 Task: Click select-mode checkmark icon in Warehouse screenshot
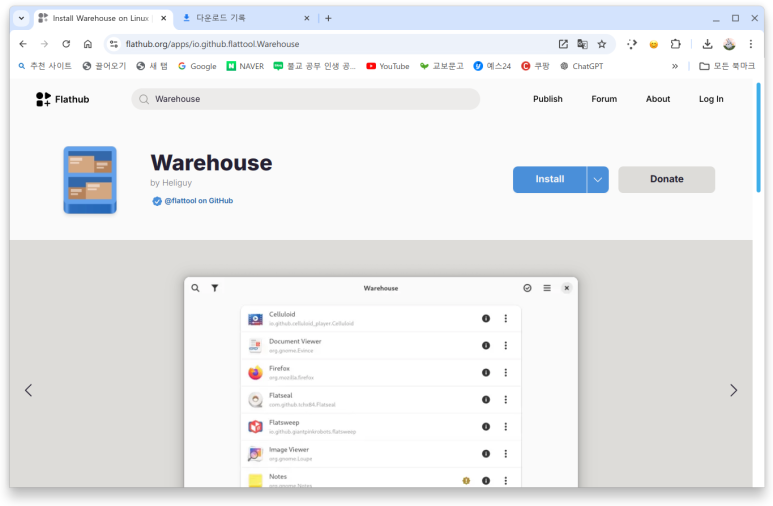click(527, 288)
